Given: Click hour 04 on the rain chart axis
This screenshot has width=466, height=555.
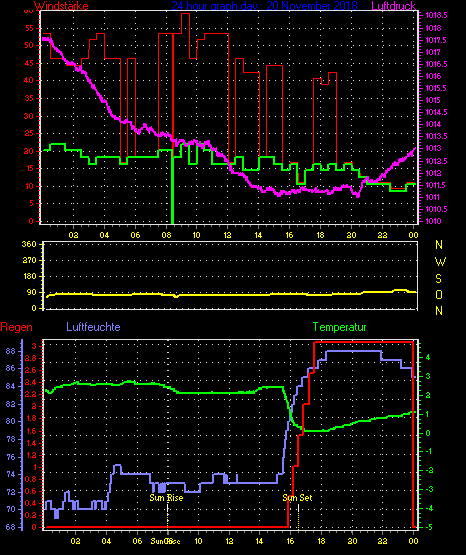Looking at the screenshot, I should pos(106,541).
